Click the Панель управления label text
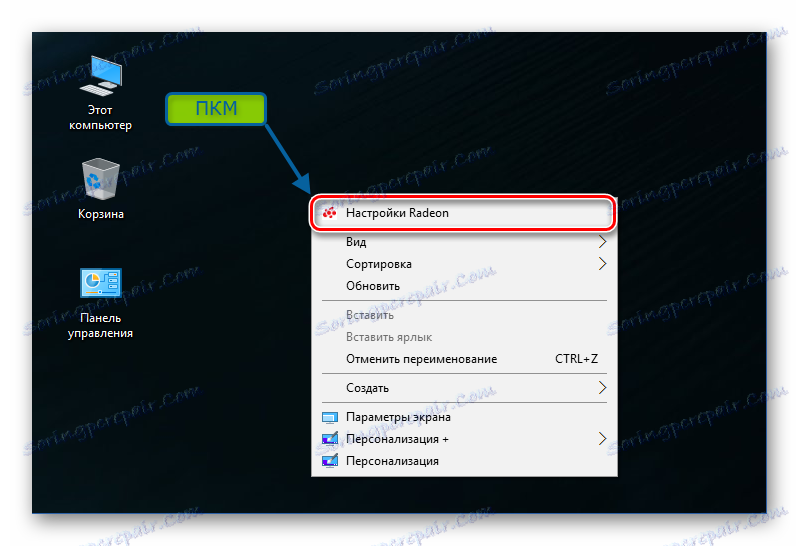The width and height of the screenshot is (799, 546). (x=100, y=325)
